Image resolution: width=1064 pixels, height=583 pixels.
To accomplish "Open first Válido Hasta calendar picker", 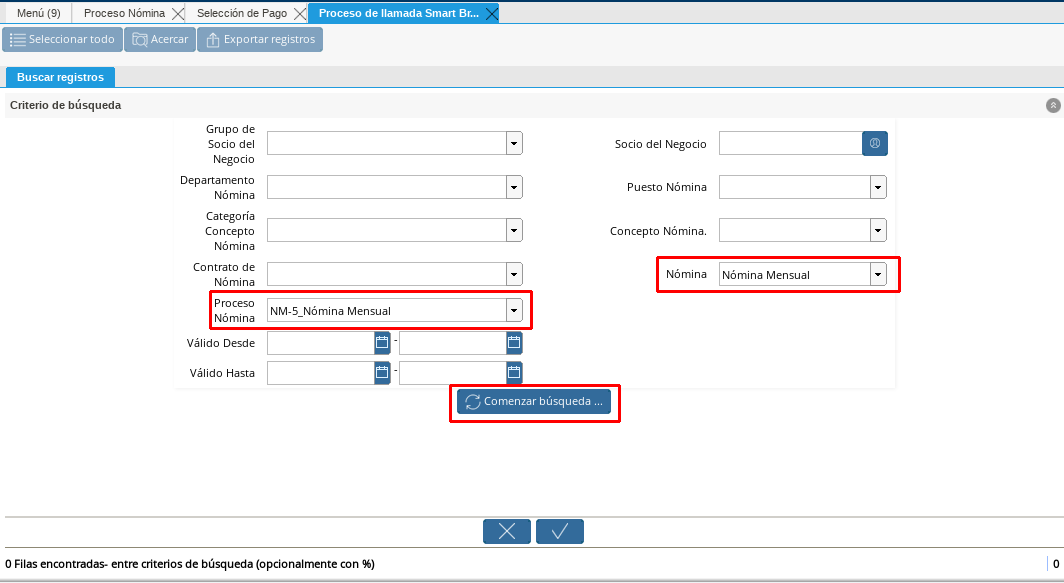I will 382,373.
